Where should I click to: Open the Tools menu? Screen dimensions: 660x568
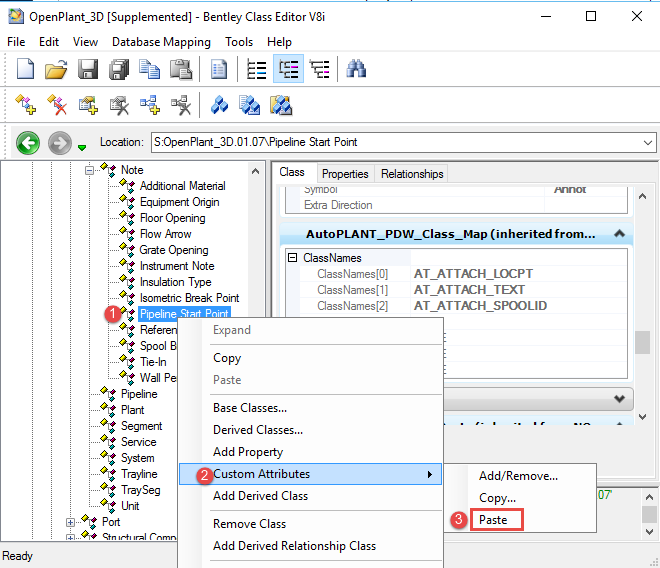(239, 42)
